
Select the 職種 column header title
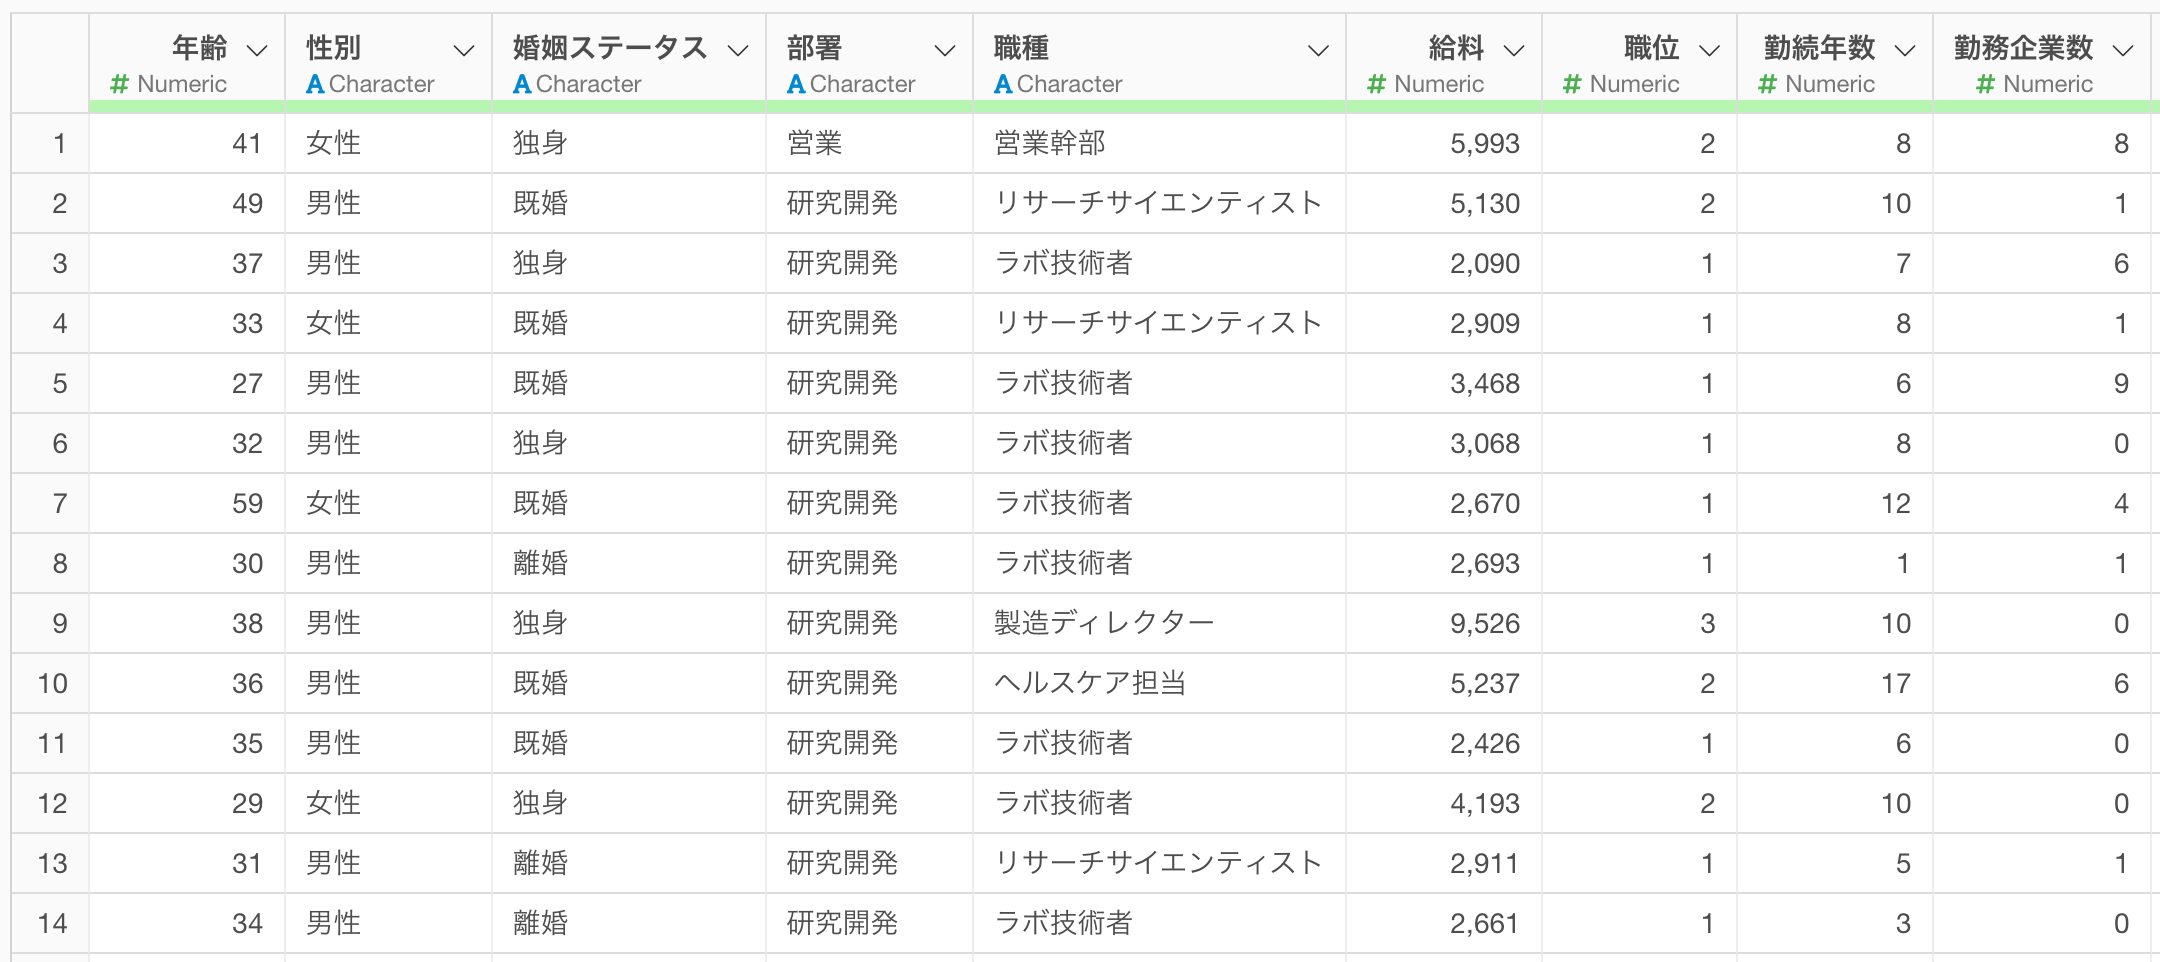[x=1022, y=47]
